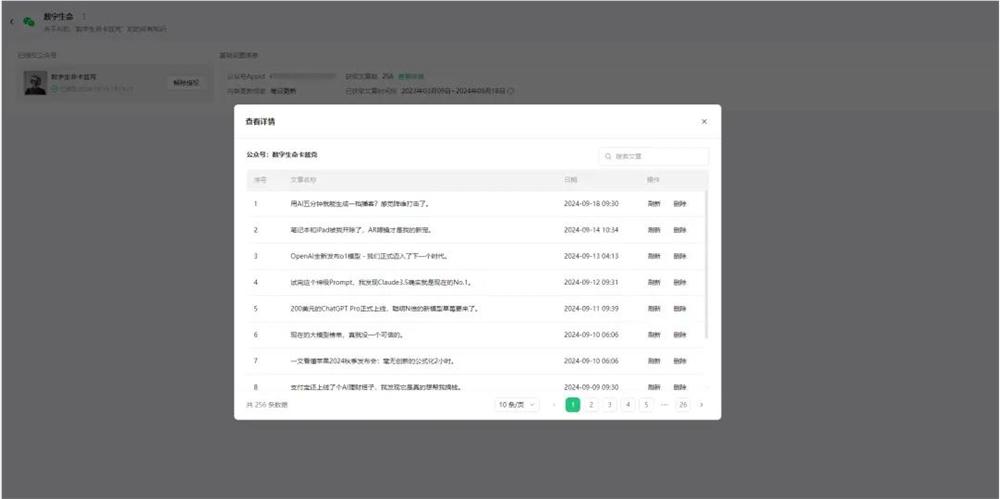Click the back arrow beside 数字生命 title
The height and width of the screenshot is (499, 1000).
pos(11,22)
